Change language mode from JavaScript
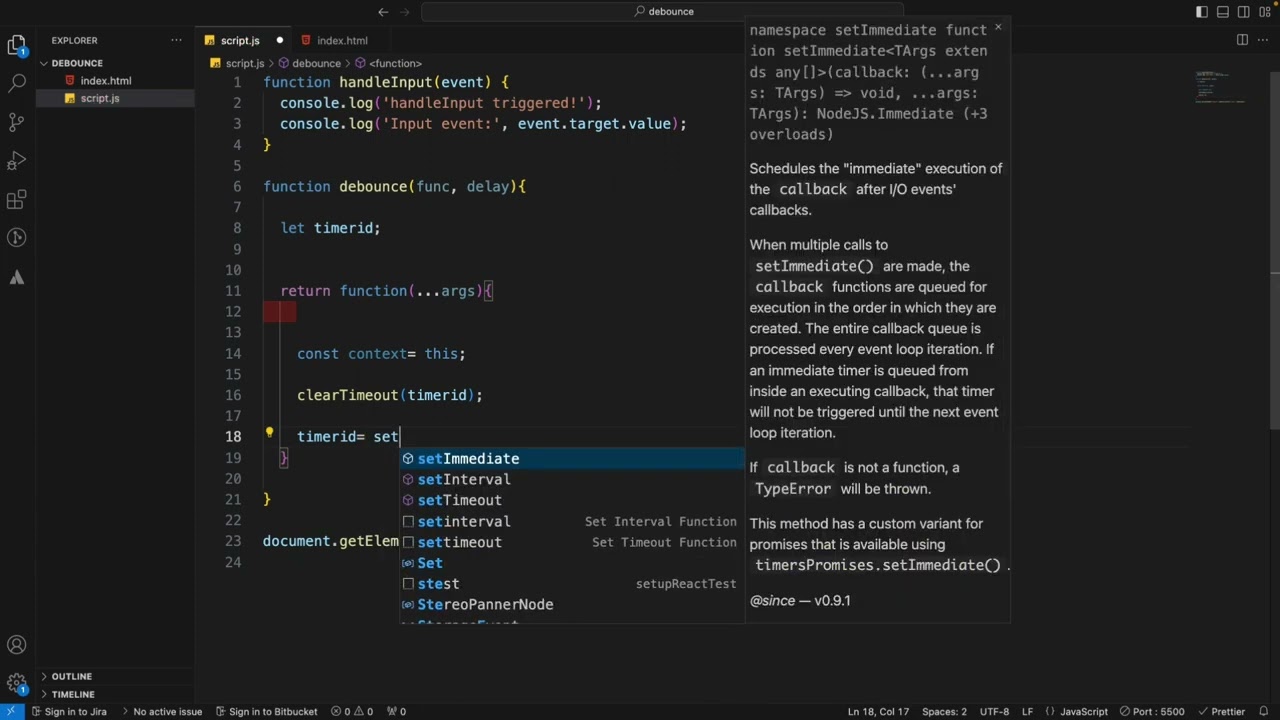This screenshot has width=1280, height=720. [1084, 711]
